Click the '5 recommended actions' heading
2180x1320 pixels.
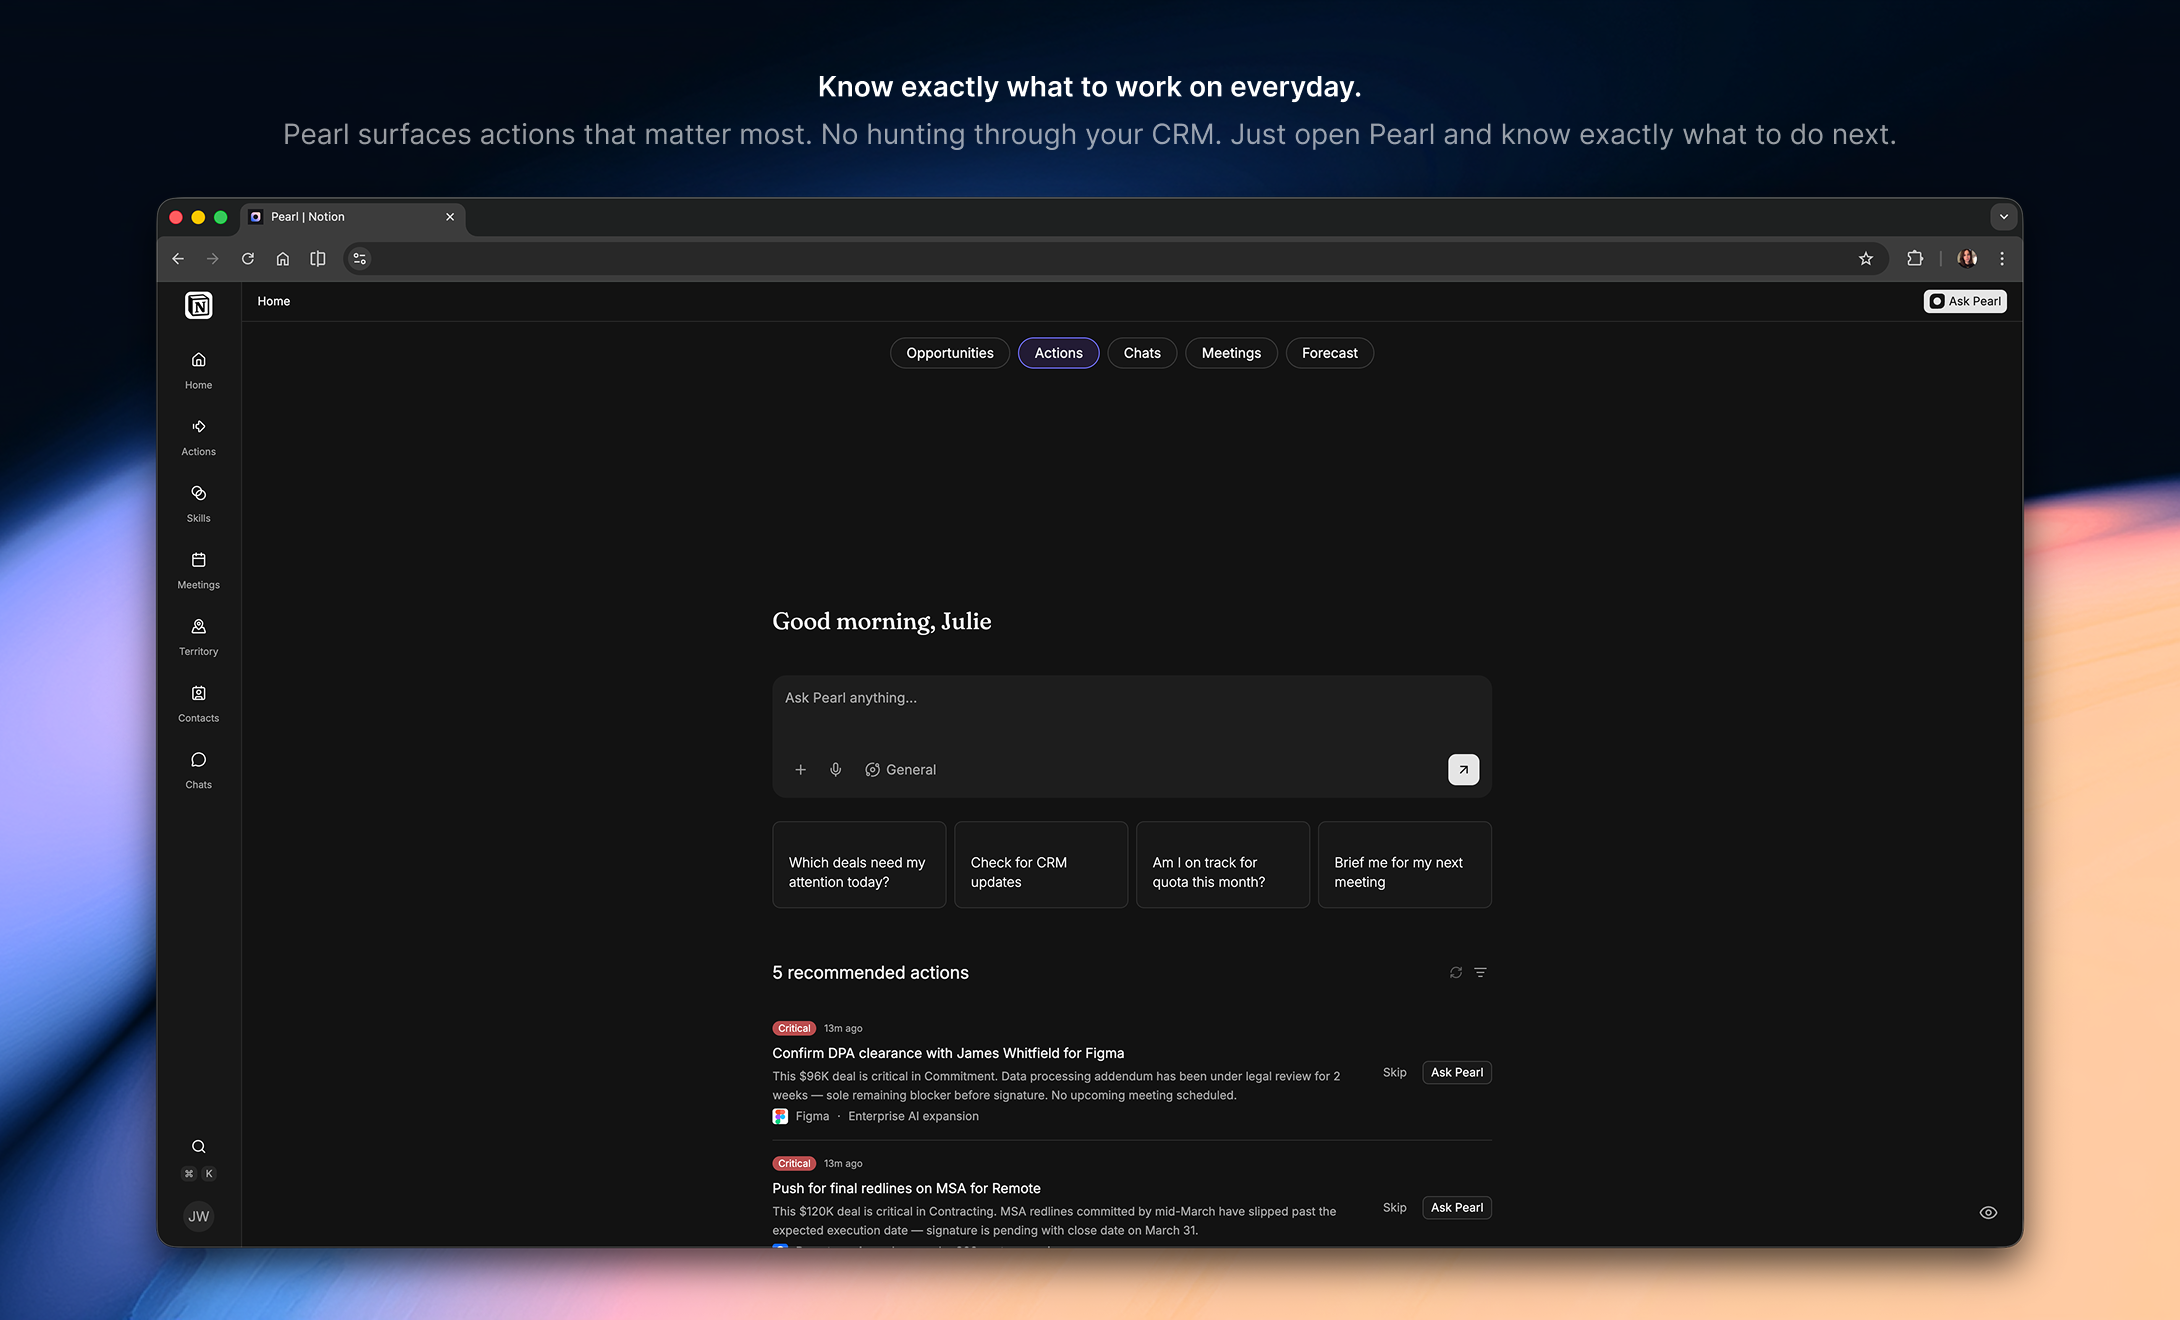coord(870,973)
